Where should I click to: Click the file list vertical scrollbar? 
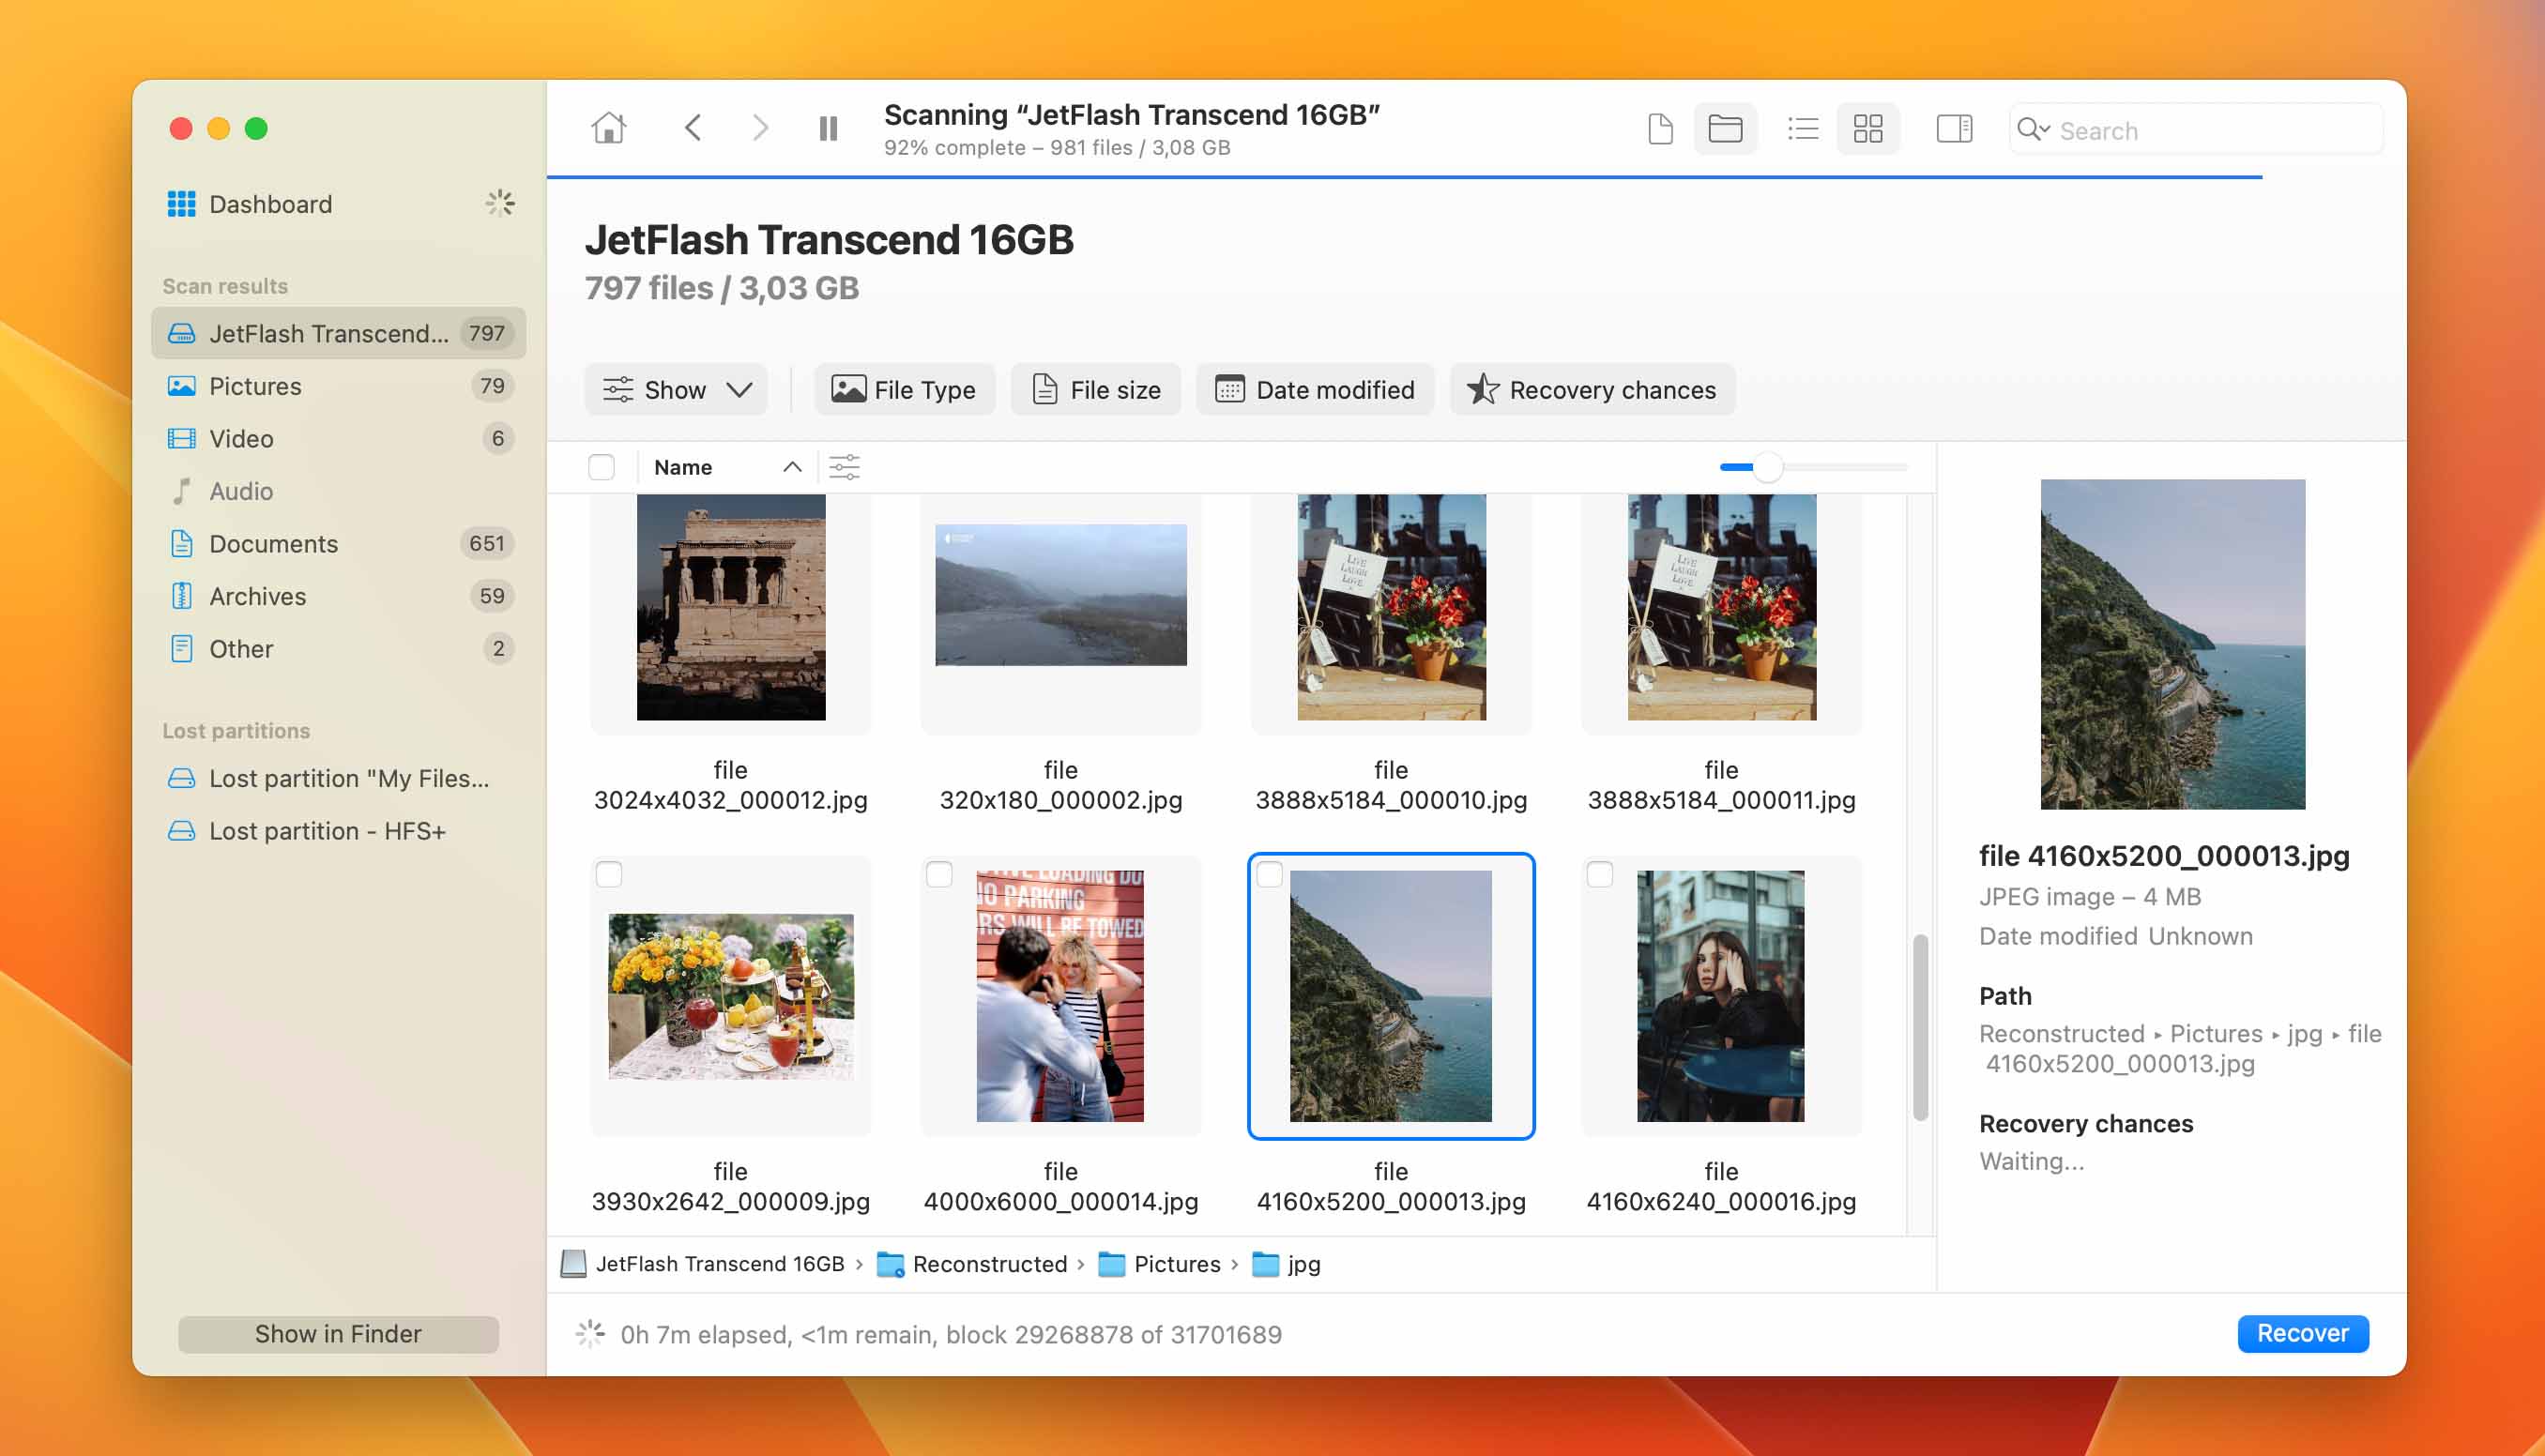[1920, 1028]
